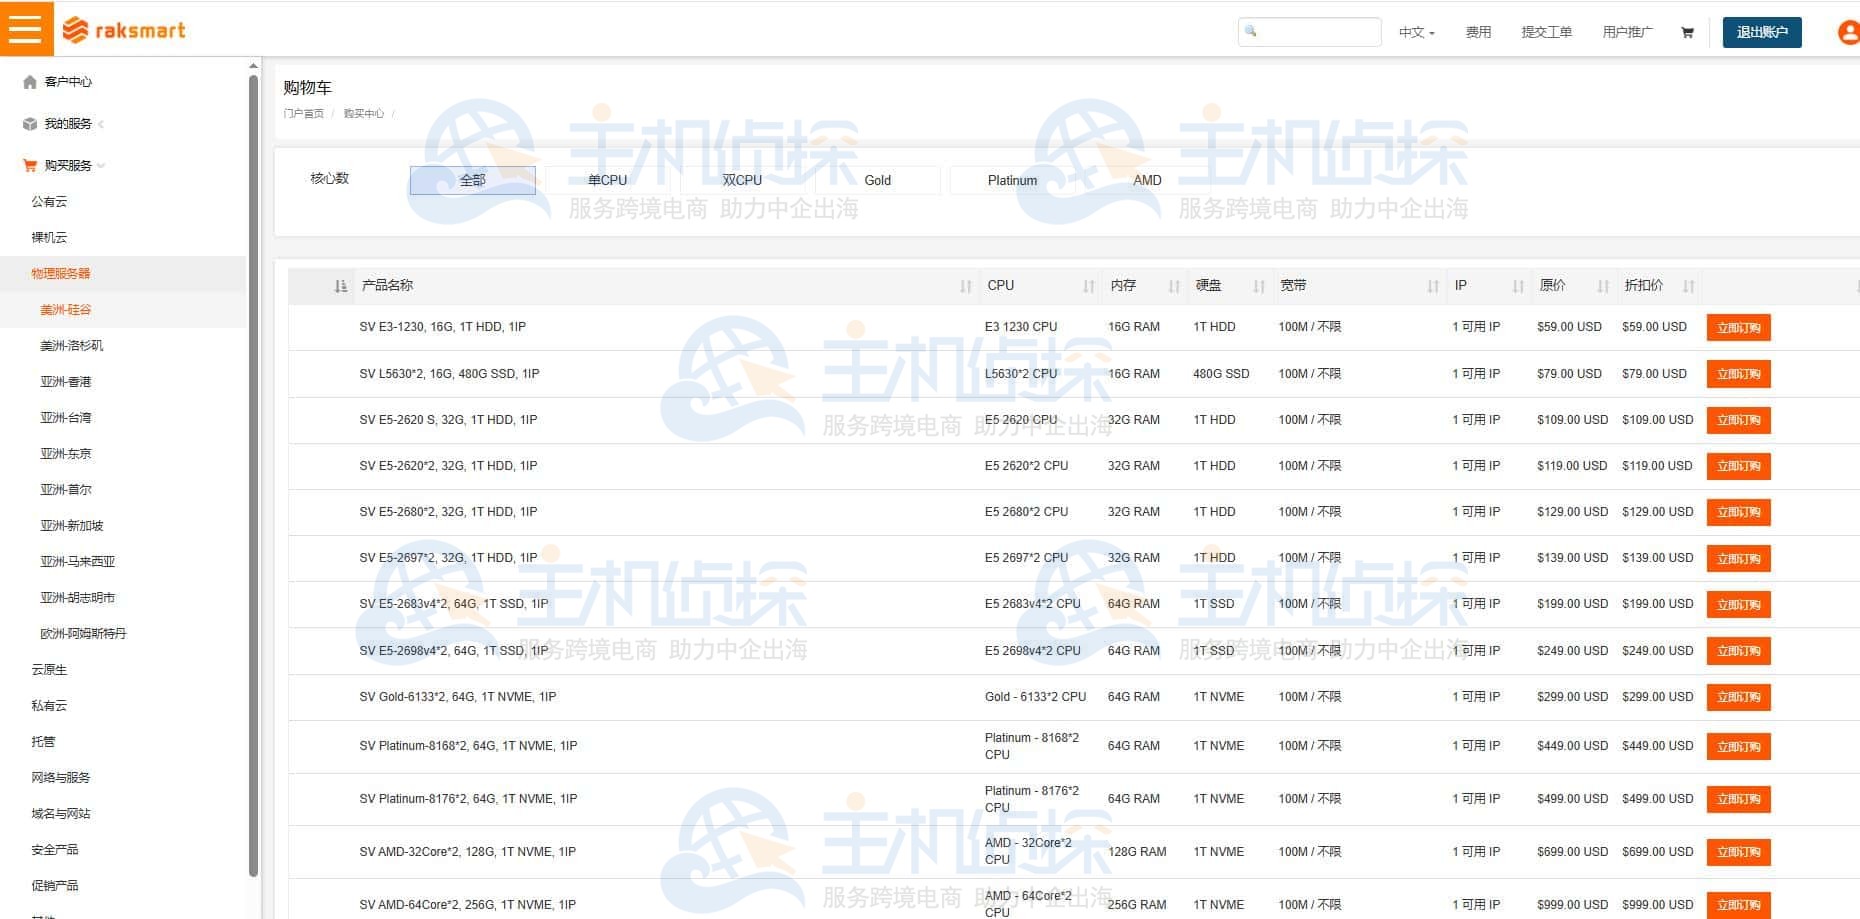This screenshot has height=919, width=1860.
Task: Click 立即订购 for SV E3-1230
Action: [x=1738, y=327]
